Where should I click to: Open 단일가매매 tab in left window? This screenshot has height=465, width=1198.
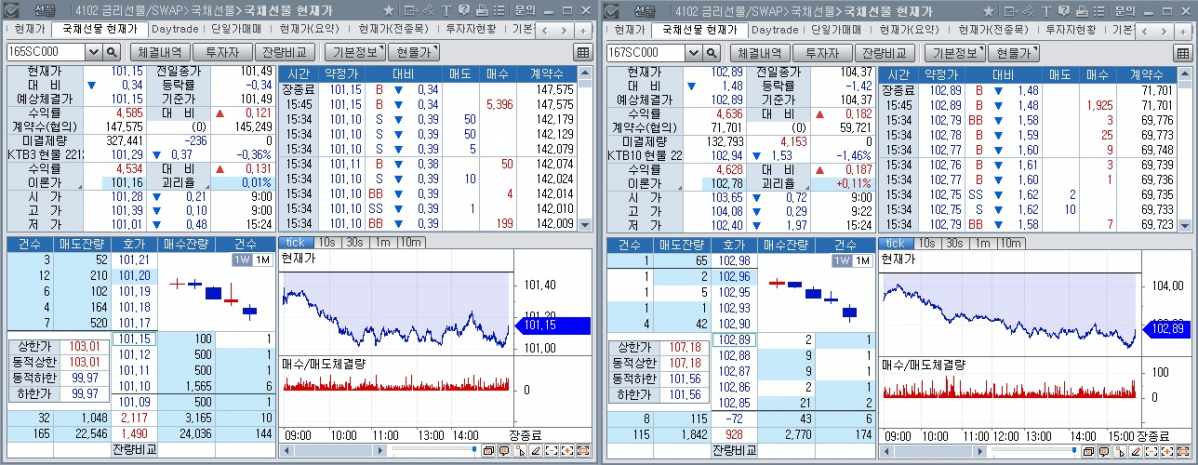pos(236,30)
